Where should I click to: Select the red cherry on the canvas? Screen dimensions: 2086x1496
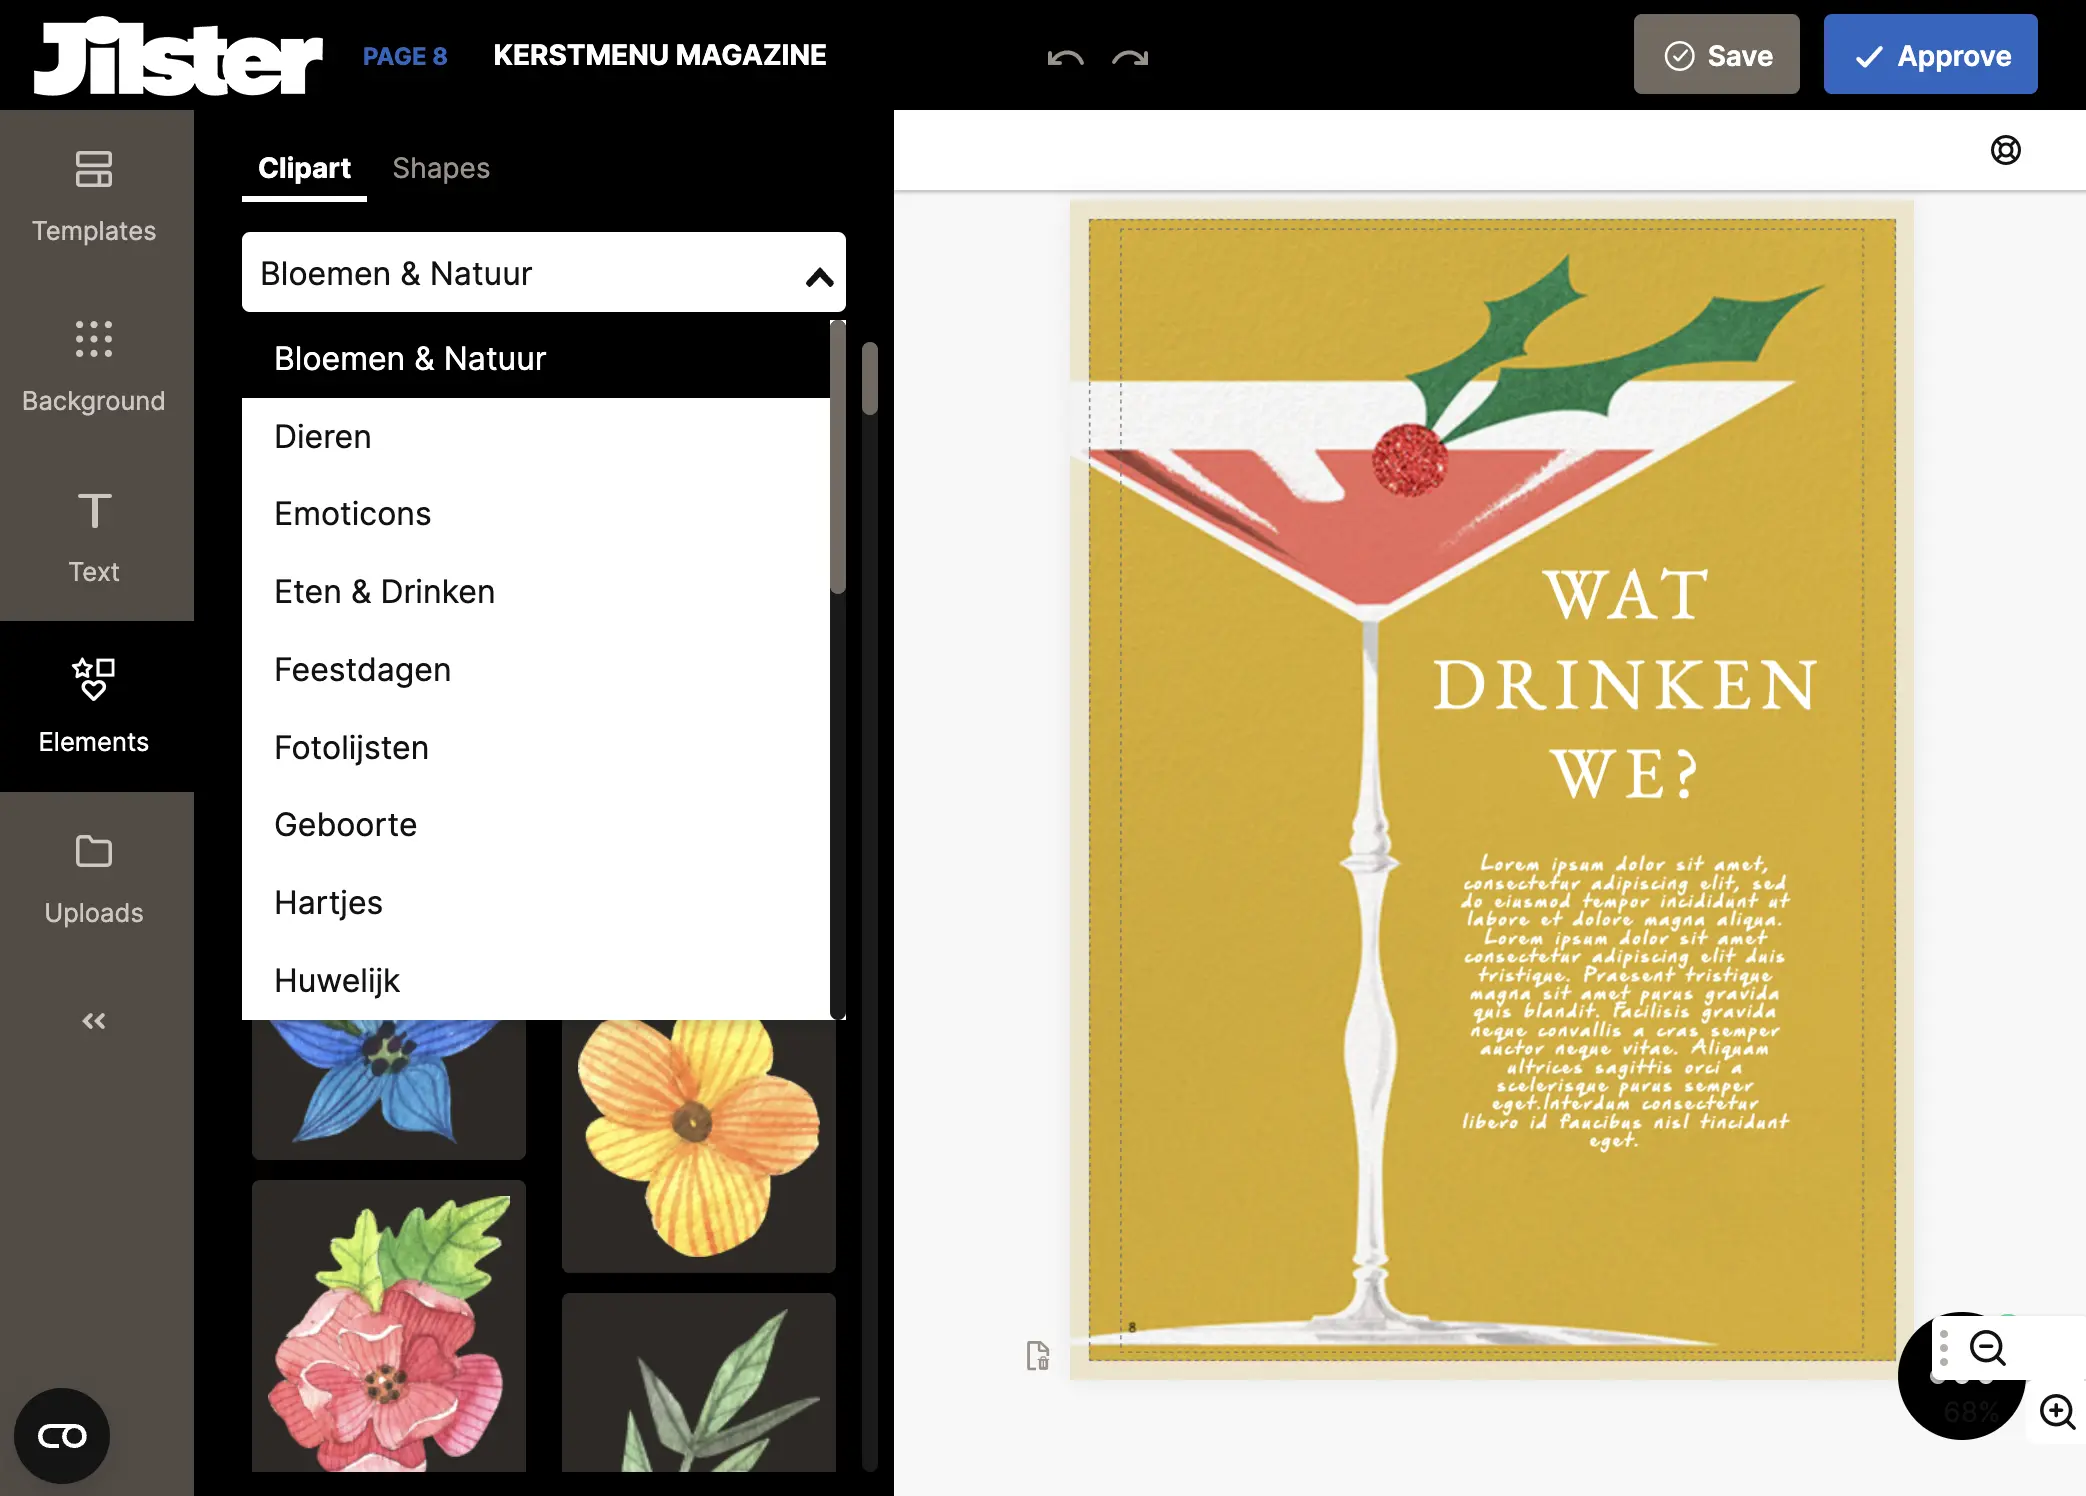click(1409, 460)
